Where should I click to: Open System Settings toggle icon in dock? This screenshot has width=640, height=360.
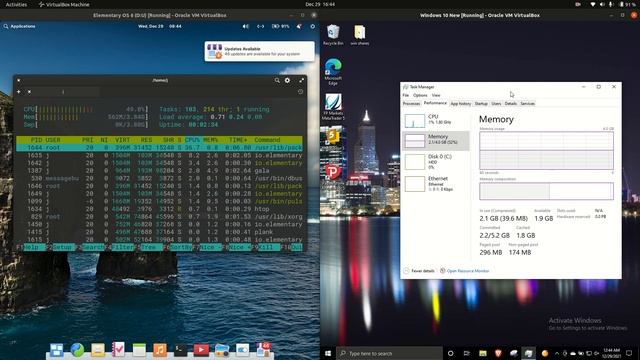click(242, 350)
